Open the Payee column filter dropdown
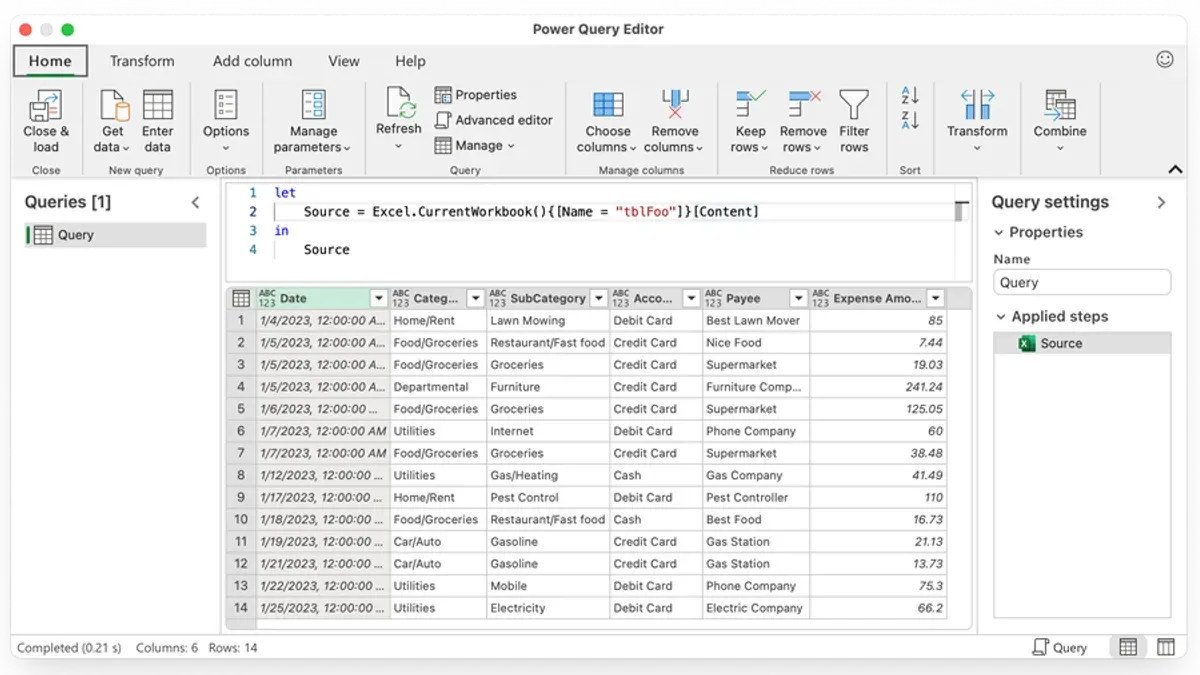Screen dimensions: 1200x675 click(798, 298)
